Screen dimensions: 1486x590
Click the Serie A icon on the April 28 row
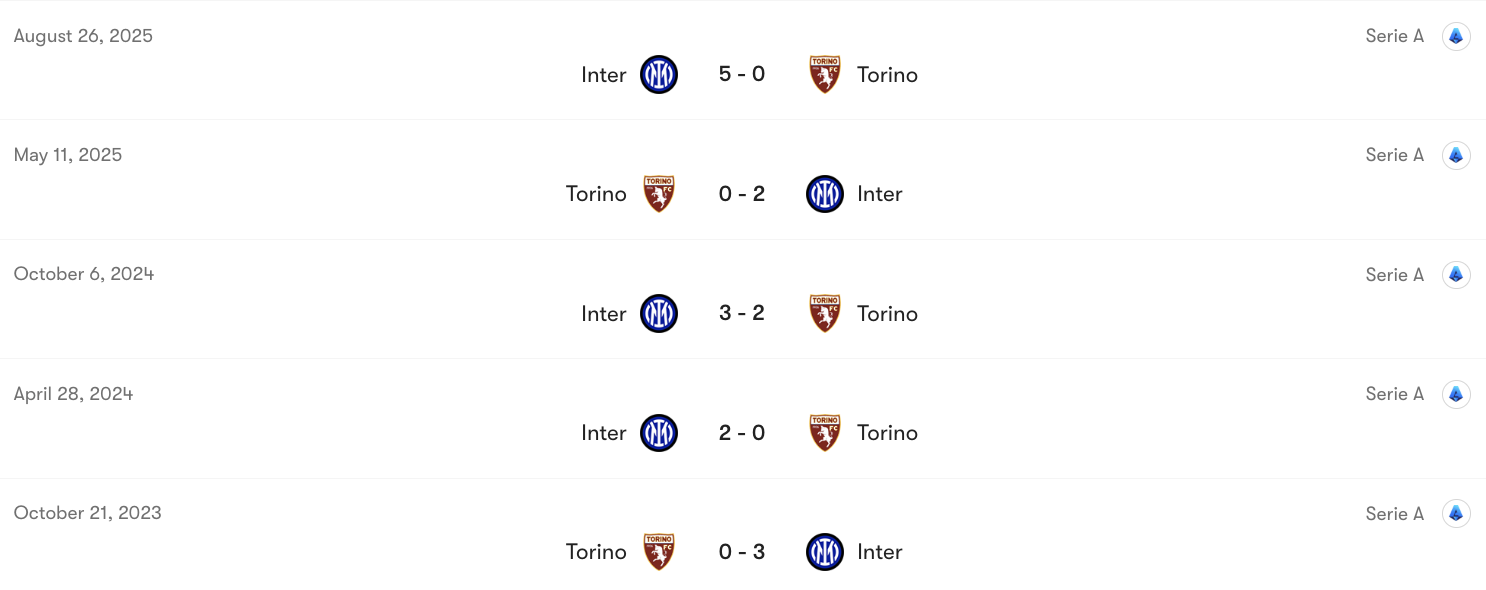(1456, 393)
